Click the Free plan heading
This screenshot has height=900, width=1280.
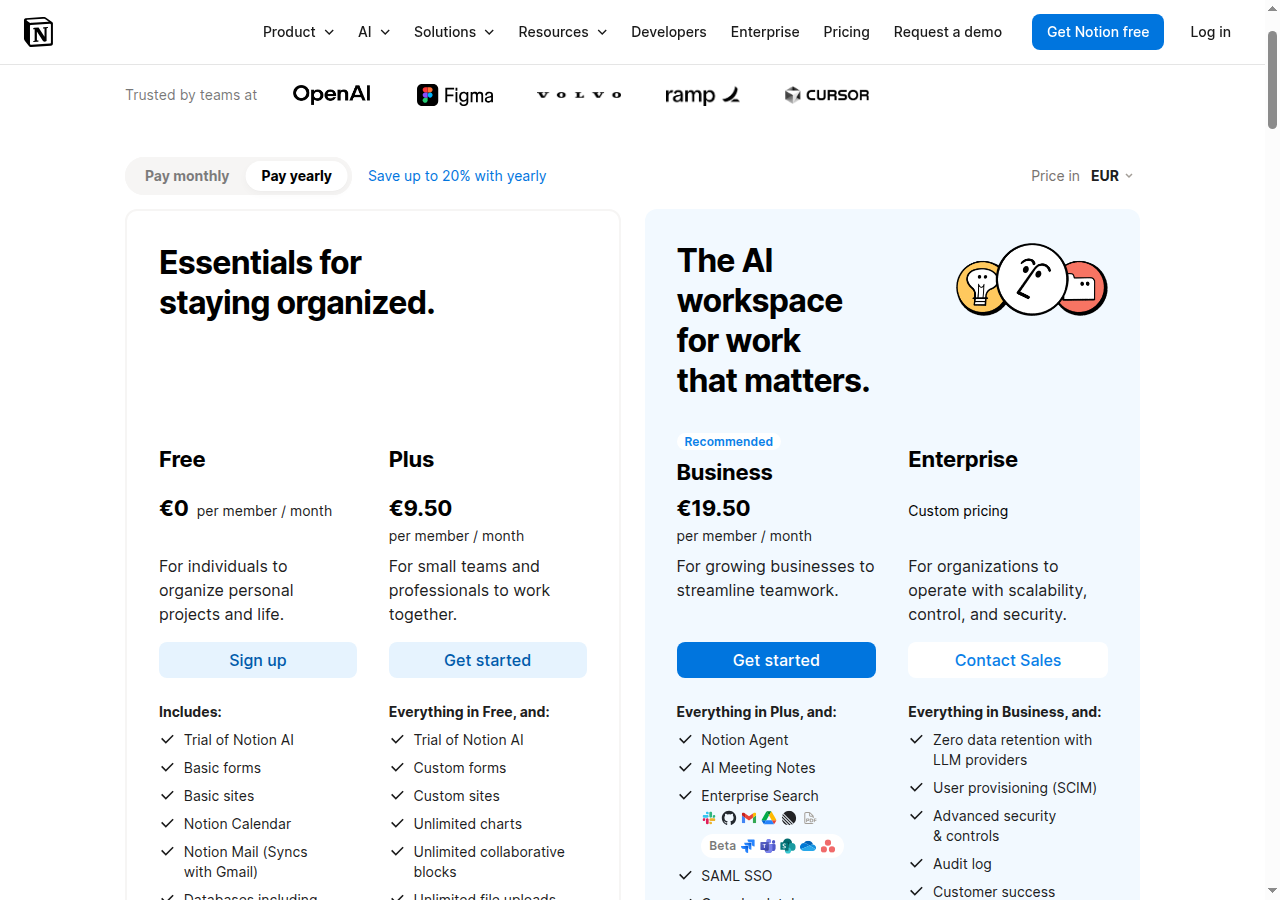pos(182,459)
